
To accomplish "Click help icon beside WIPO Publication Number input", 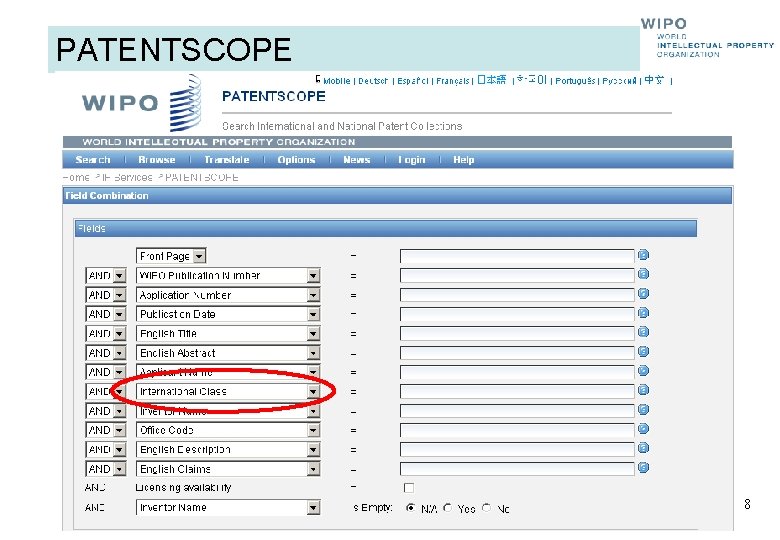I will click(x=643, y=274).
